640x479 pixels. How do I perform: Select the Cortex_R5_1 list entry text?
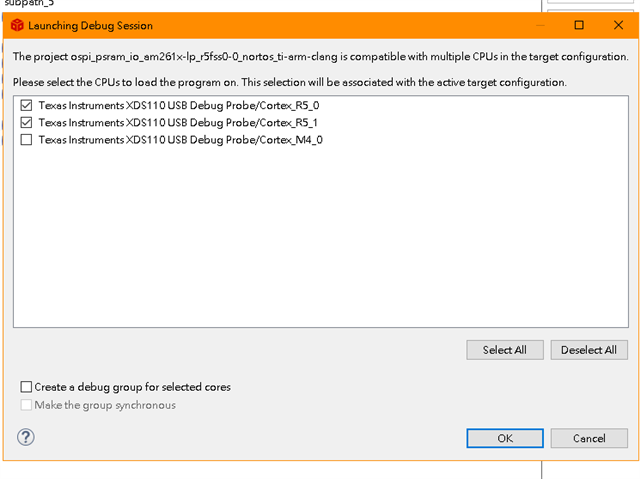tap(178, 123)
